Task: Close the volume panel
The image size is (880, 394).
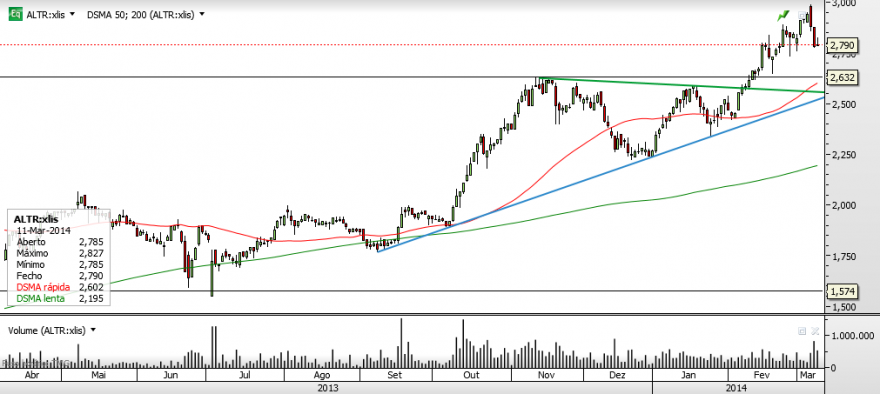Action: pos(815,331)
